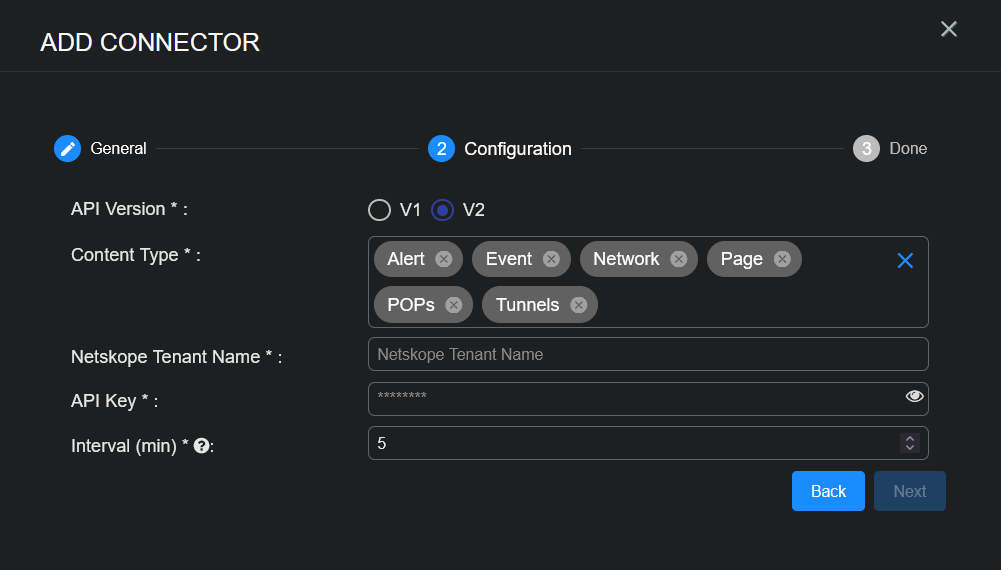Click the Interval help question mark icon
The width and height of the screenshot is (1001, 570).
pyautogui.click(x=201, y=446)
